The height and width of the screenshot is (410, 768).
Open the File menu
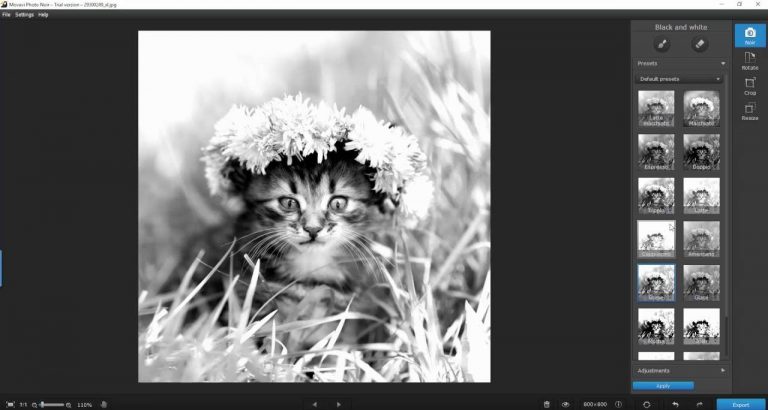pyautogui.click(x=6, y=15)
